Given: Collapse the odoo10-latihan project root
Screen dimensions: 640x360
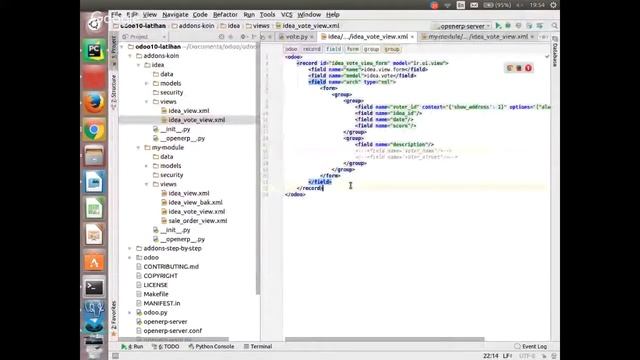Looking at the screenshot, I should tap(122, 47).
